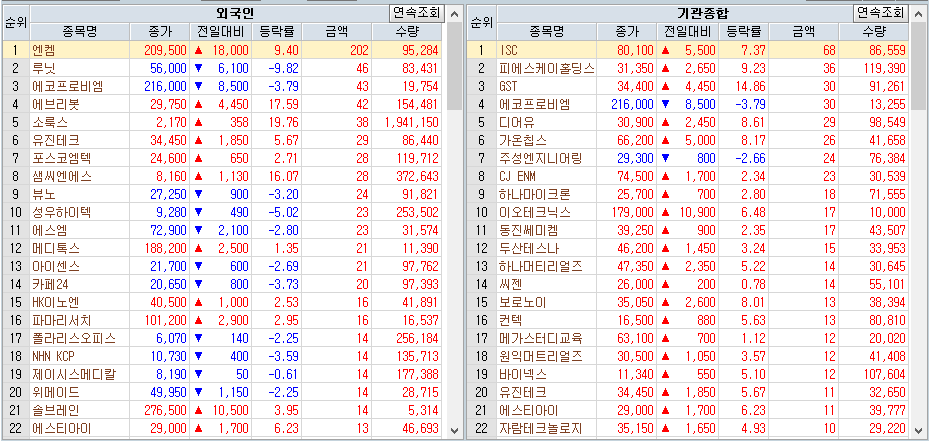Click 외국인 panel scrollbar thumb
Screen dimensions: 930x441
[x=454, y=66]
